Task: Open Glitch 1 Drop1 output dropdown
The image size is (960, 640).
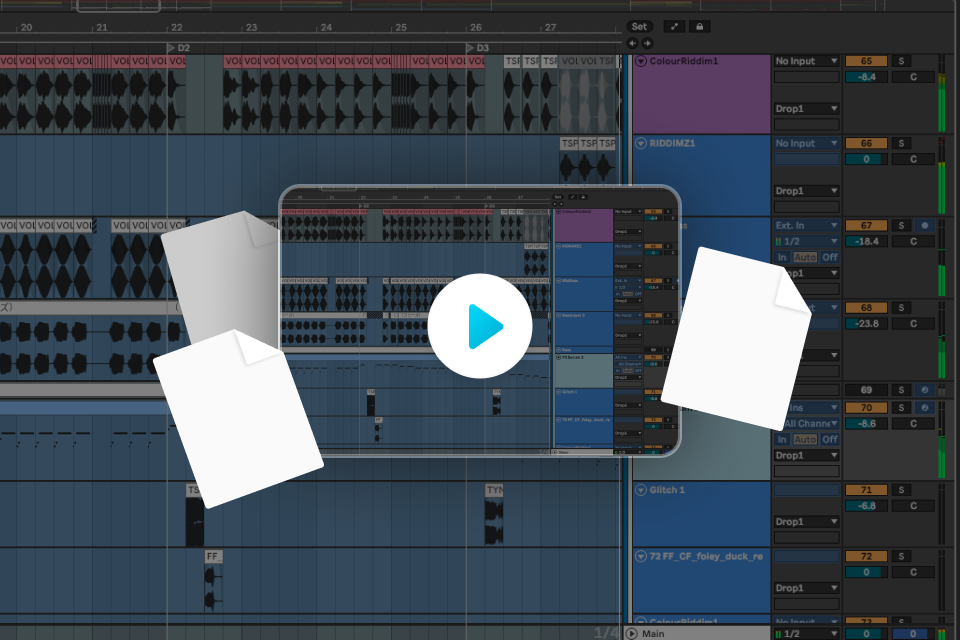Action: pos(806,522)
